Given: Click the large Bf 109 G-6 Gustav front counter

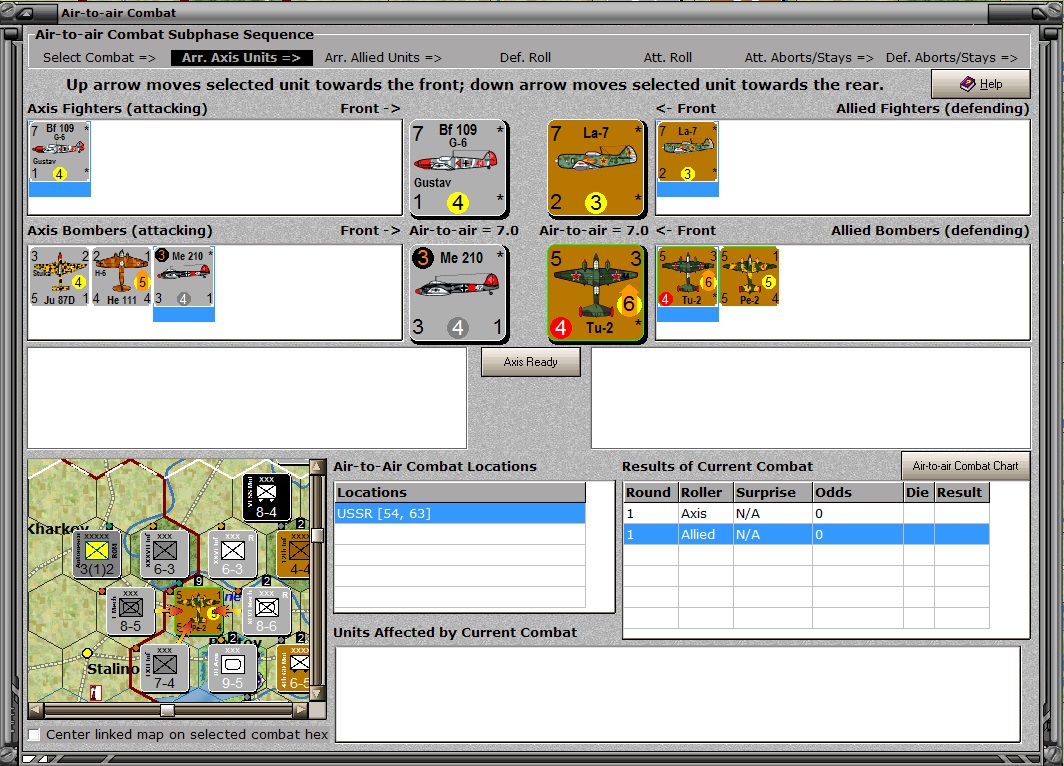Looking at the screenshot, I should [x=458, y=168].
